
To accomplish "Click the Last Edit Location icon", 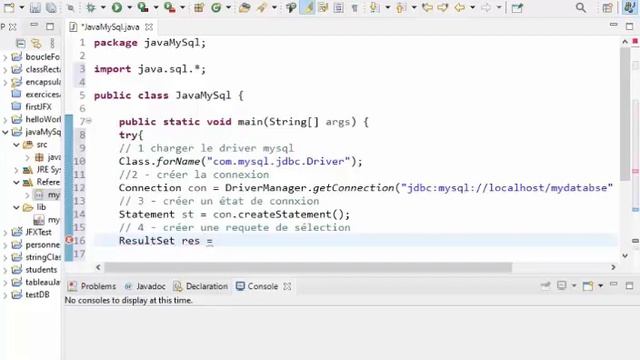I will (x=427, y=7).
